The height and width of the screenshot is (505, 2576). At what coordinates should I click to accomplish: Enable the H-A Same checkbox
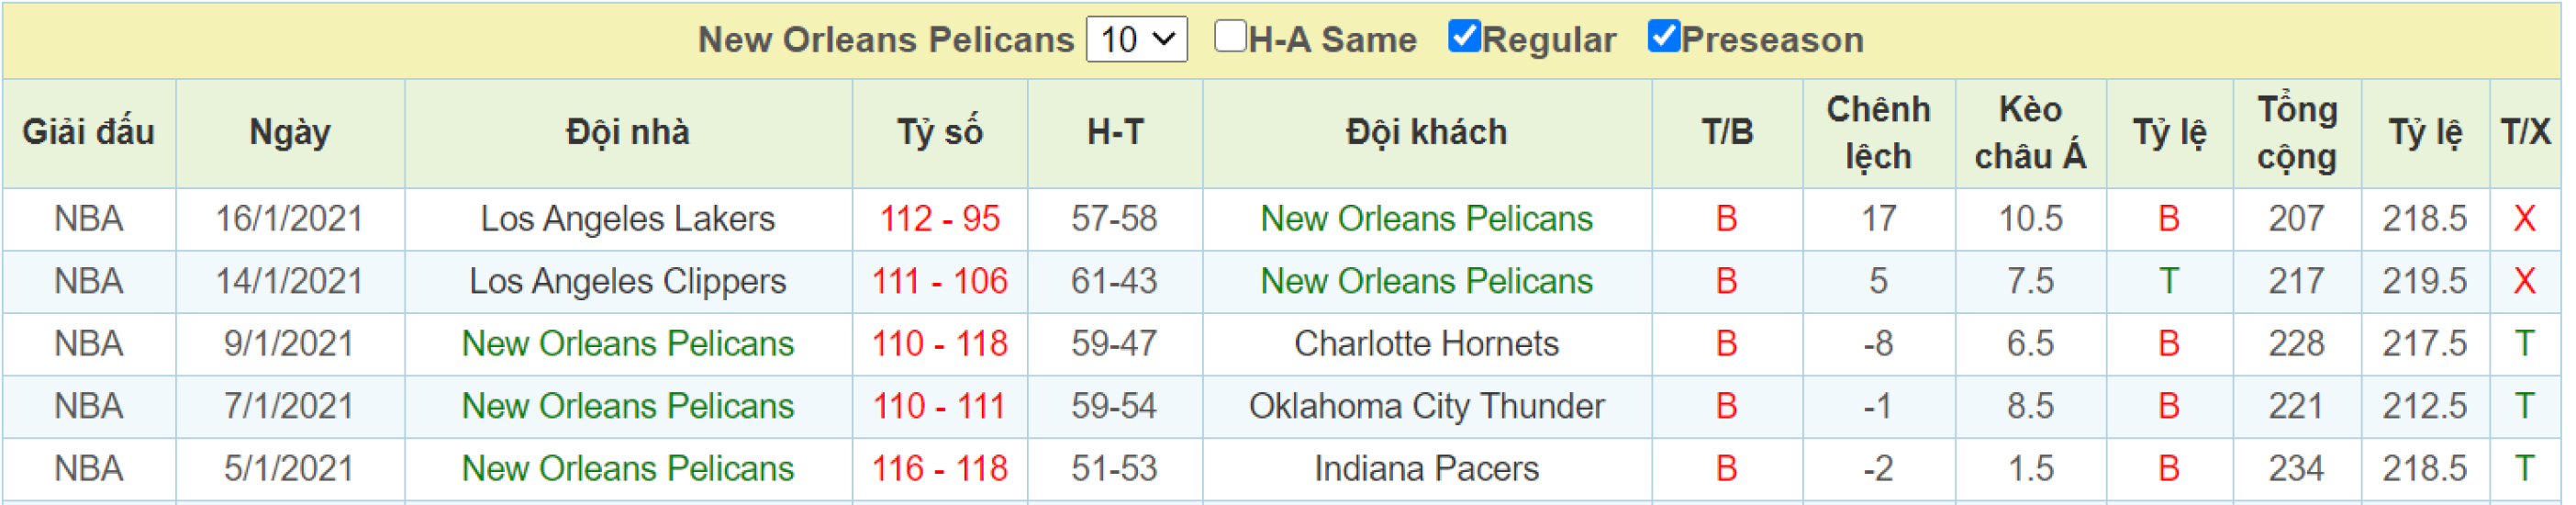1229,36
